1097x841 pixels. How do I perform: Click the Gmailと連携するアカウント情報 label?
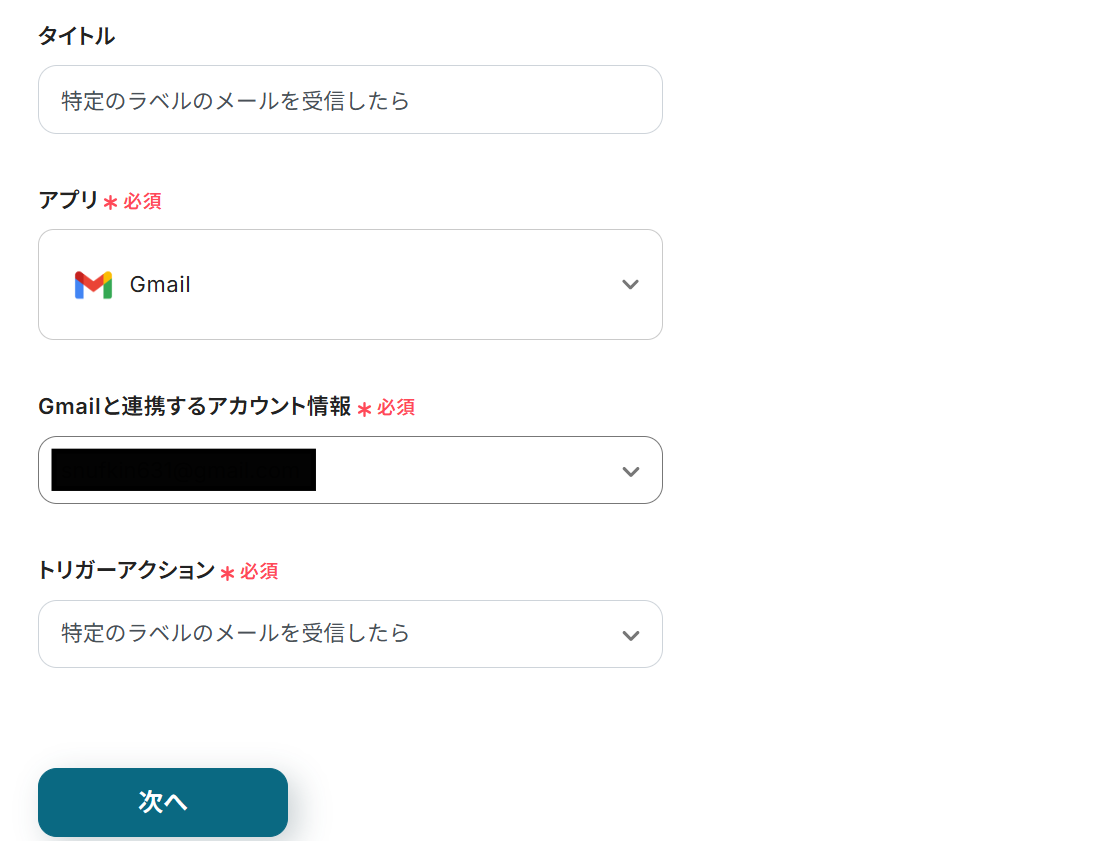[x=194, y=407]
